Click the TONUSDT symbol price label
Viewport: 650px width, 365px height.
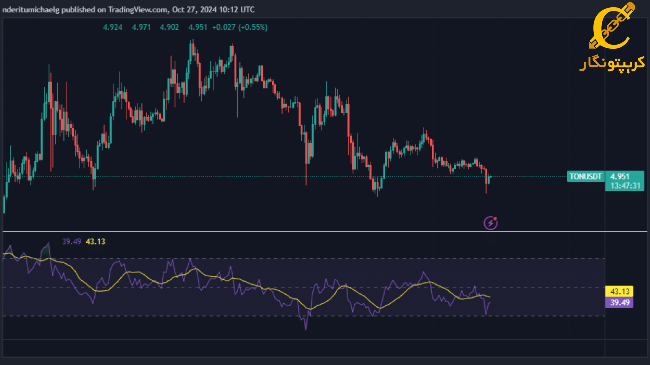pyautogui.click(x=585, y=176)
